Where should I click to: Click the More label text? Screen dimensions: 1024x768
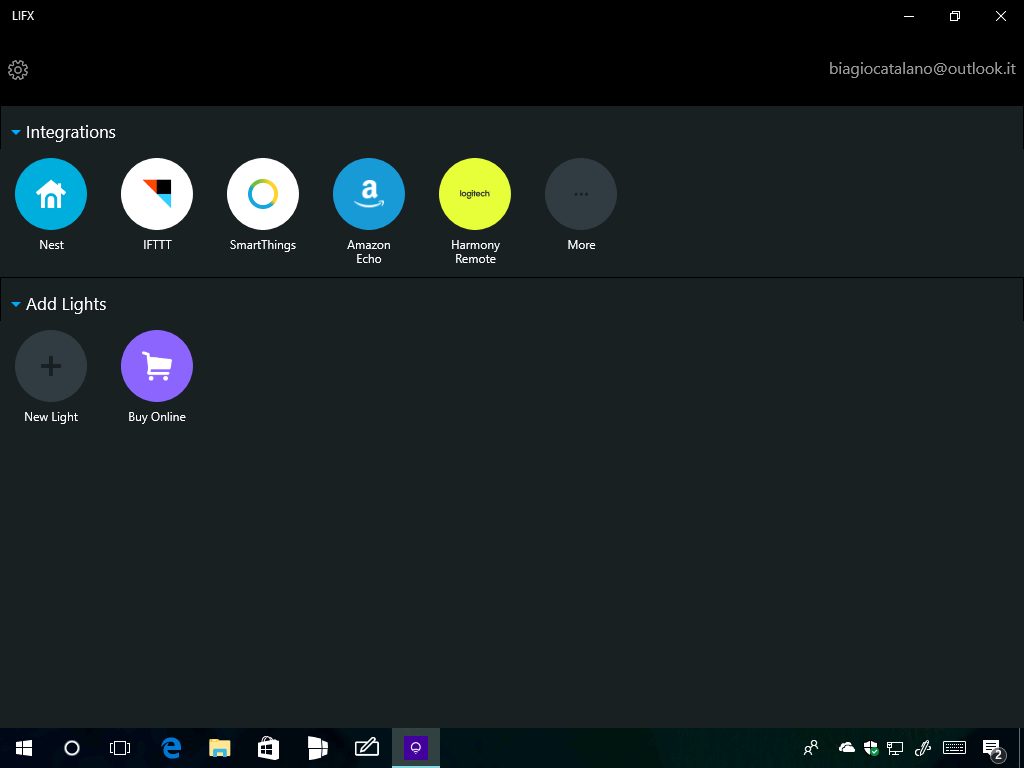(x=581, y=245)
